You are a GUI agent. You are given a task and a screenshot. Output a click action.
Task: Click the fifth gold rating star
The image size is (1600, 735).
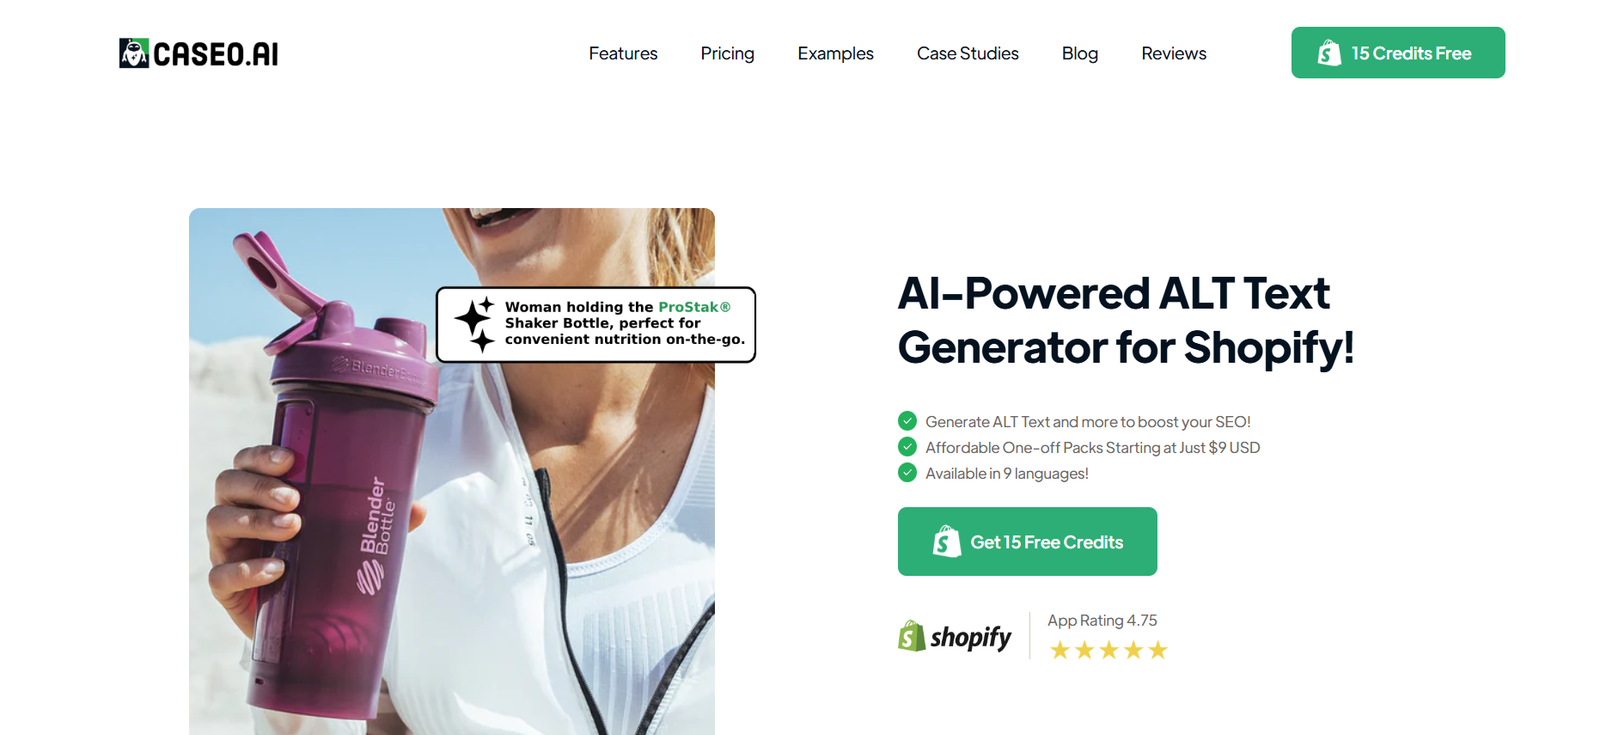[x=1158, y=651]
